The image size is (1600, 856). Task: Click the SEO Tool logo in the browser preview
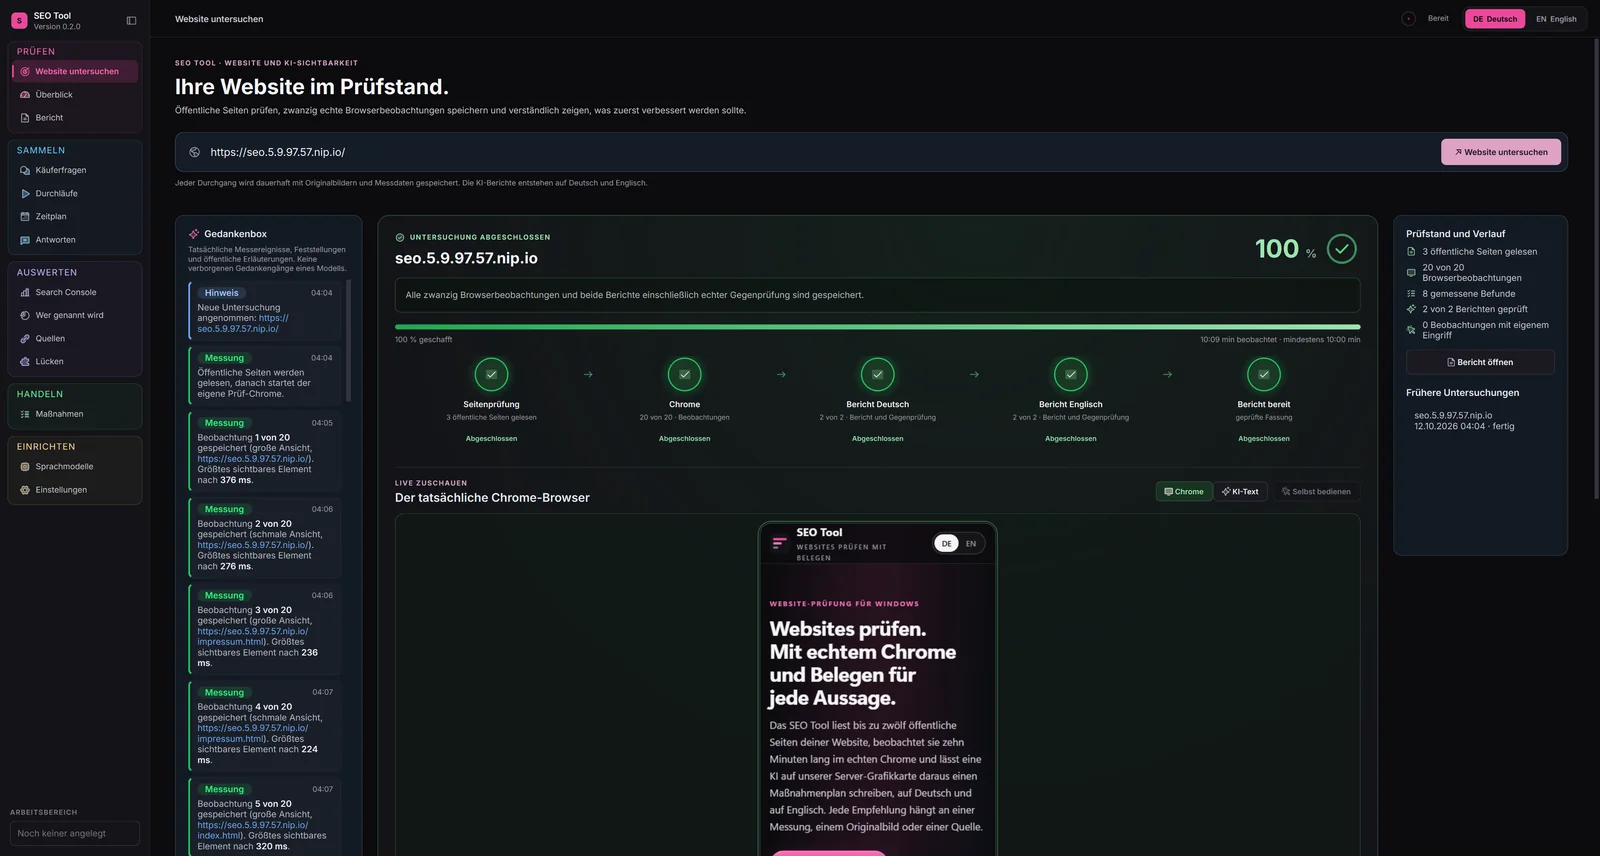[779, 543]
